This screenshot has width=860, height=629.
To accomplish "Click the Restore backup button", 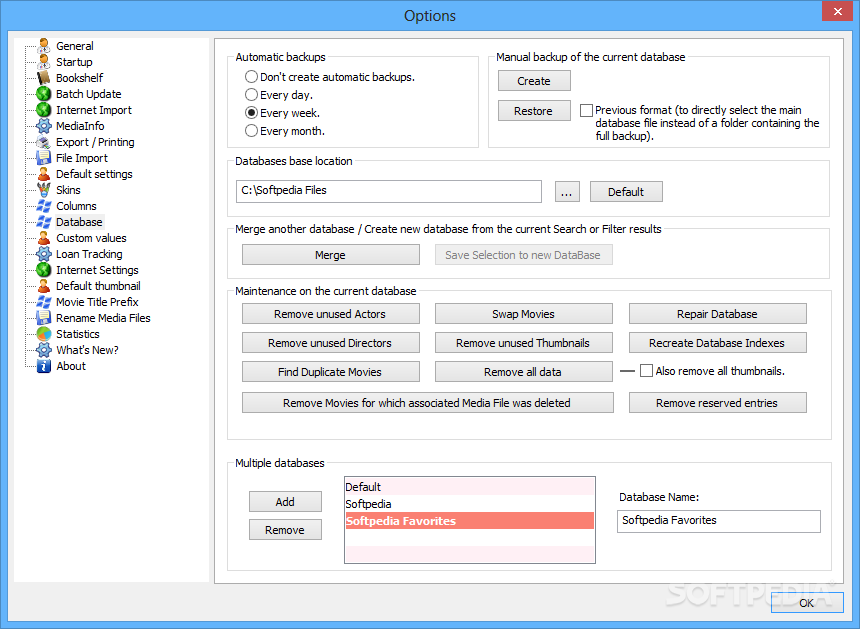I will [x=534, y=111].
